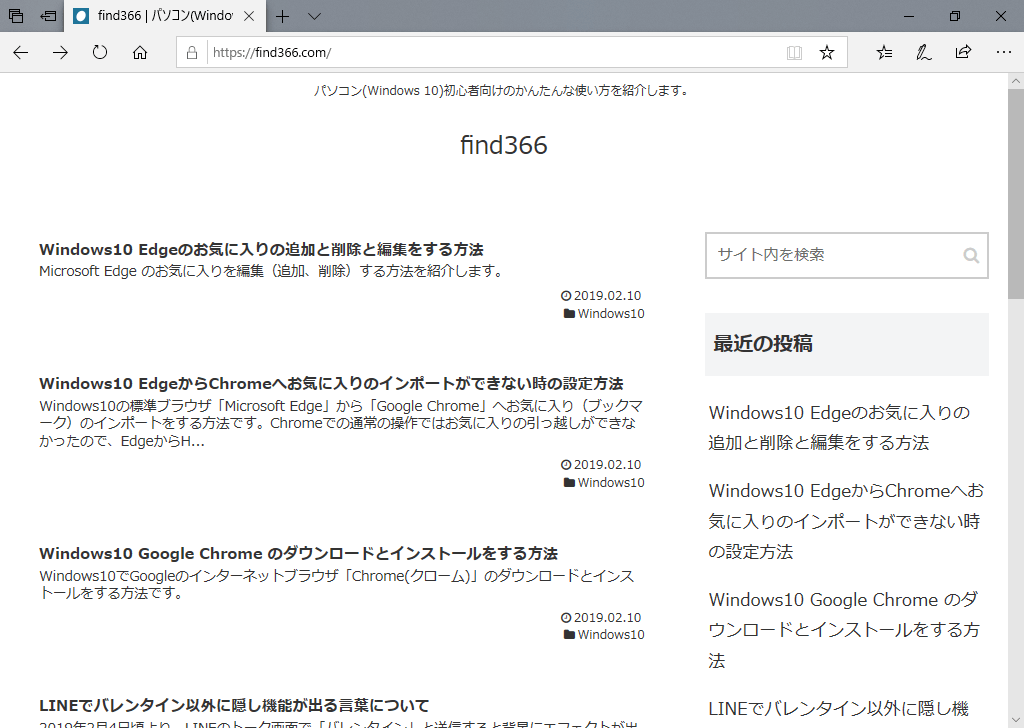Open the browser Home page
This screenshot has width=1024, height=728.
pyautogui.click(x=140, y=52)
